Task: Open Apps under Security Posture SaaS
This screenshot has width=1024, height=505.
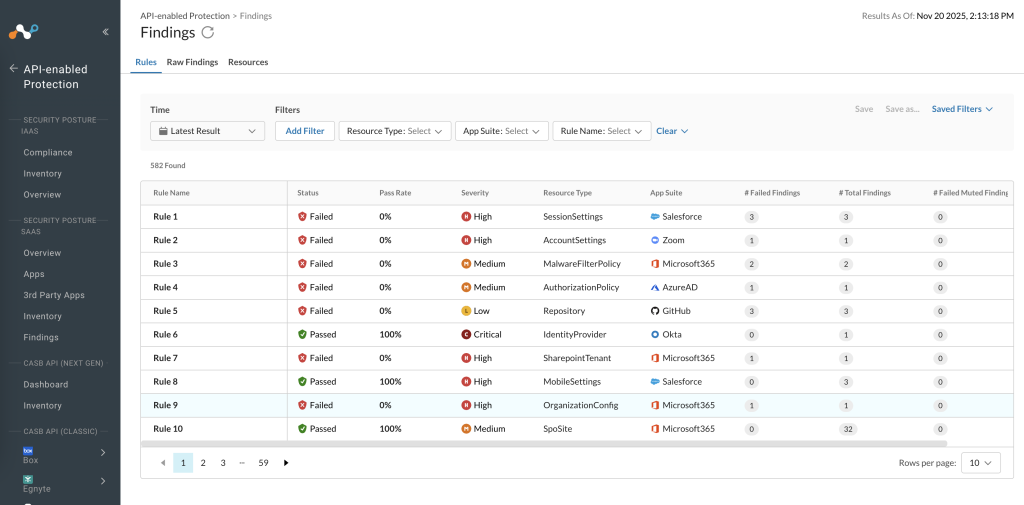Action: [34, 274]
